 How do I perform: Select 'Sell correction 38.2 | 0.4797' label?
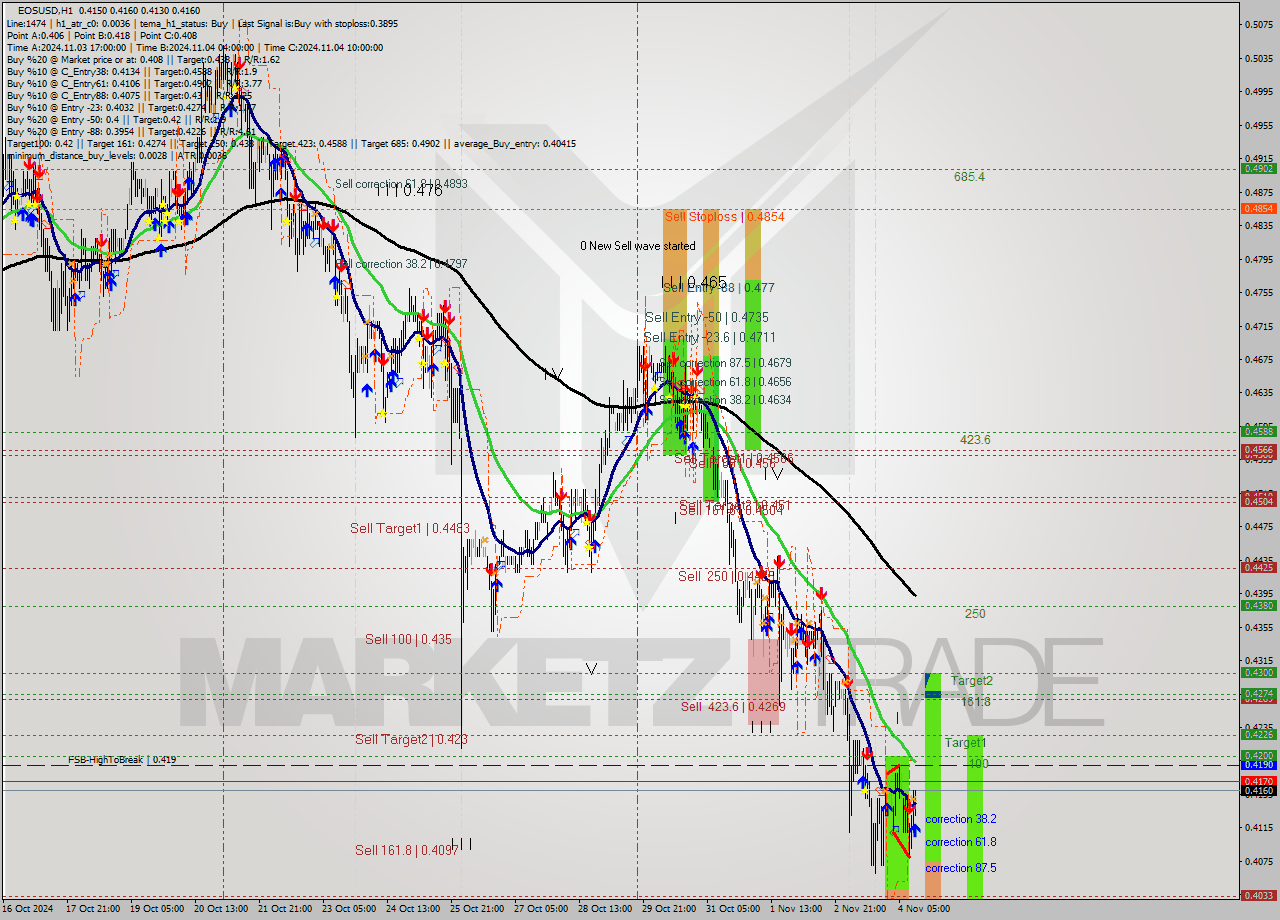tap(401, 264)
